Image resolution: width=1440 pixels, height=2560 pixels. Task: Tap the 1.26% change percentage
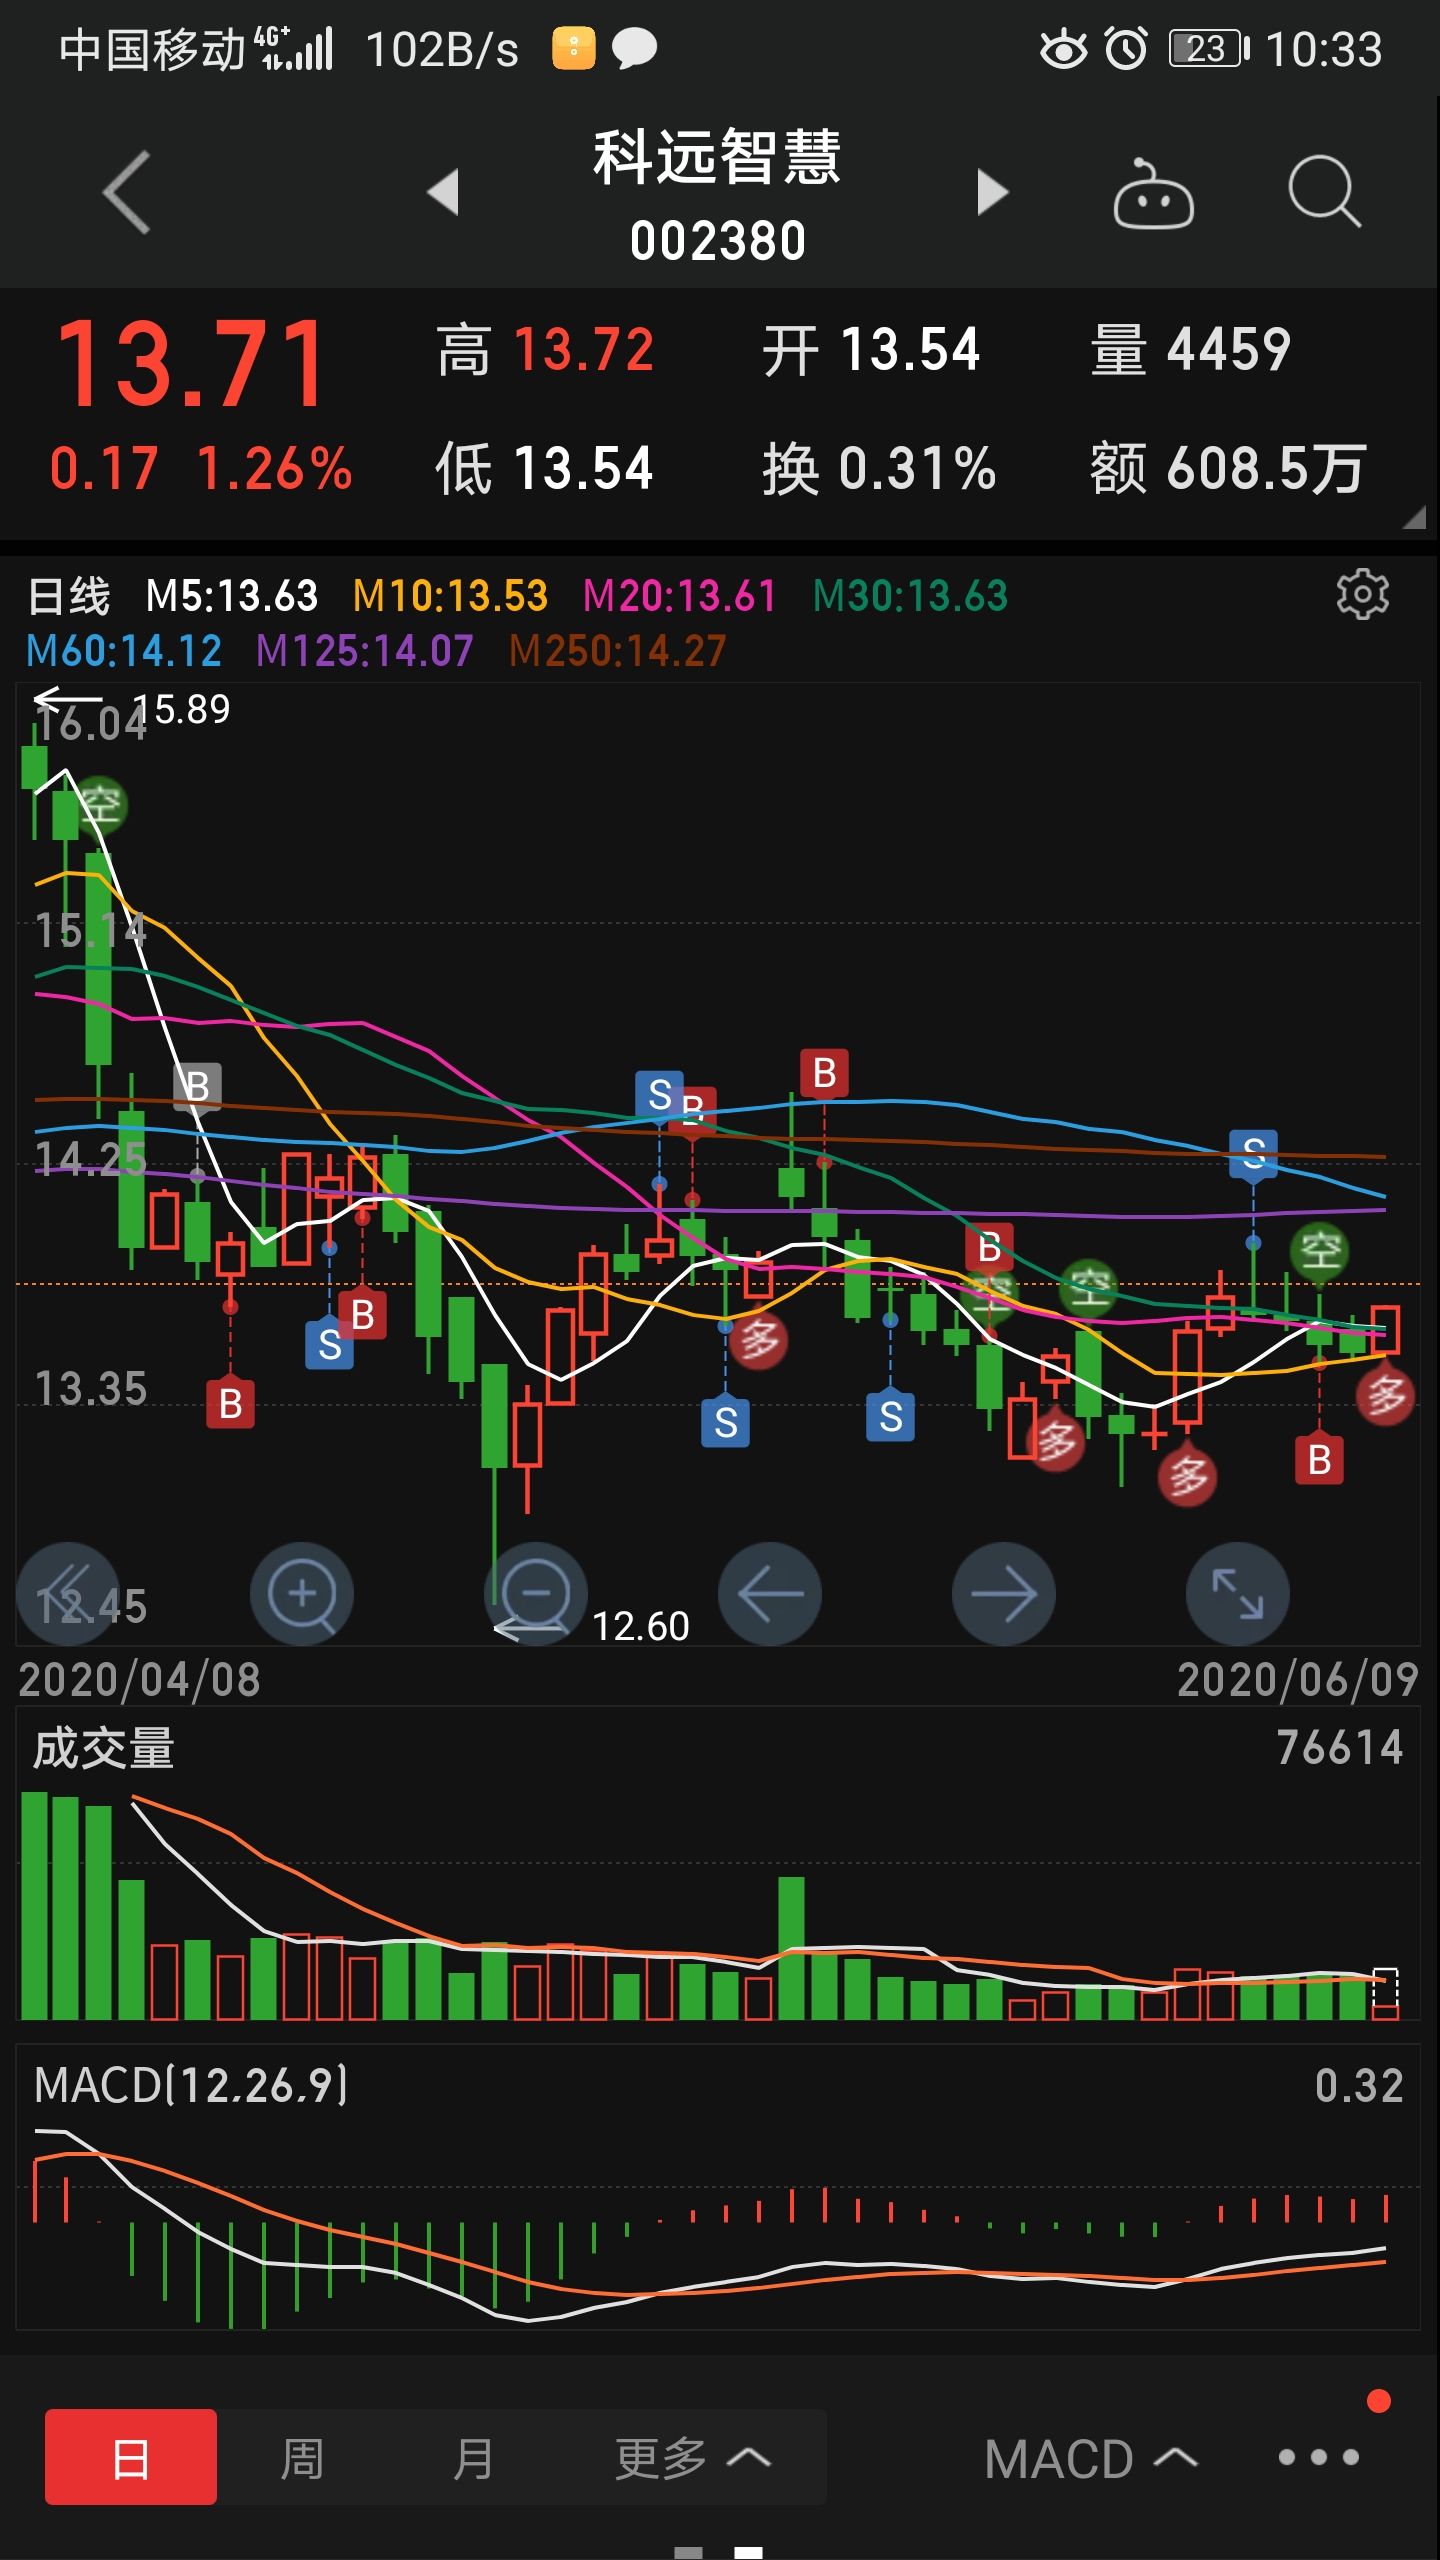click(275, 468)
